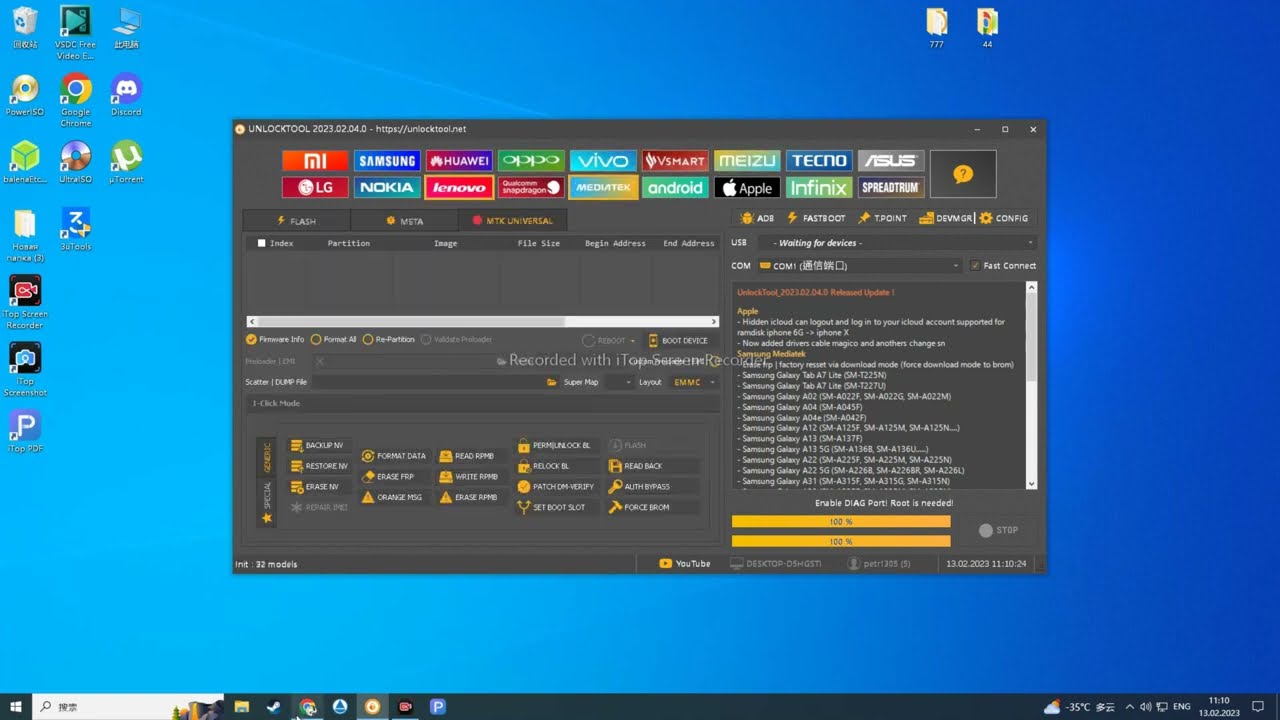The image size is (1280, 720).
Task: Open the FASTBOOT toolbar item
Action: 816,218
